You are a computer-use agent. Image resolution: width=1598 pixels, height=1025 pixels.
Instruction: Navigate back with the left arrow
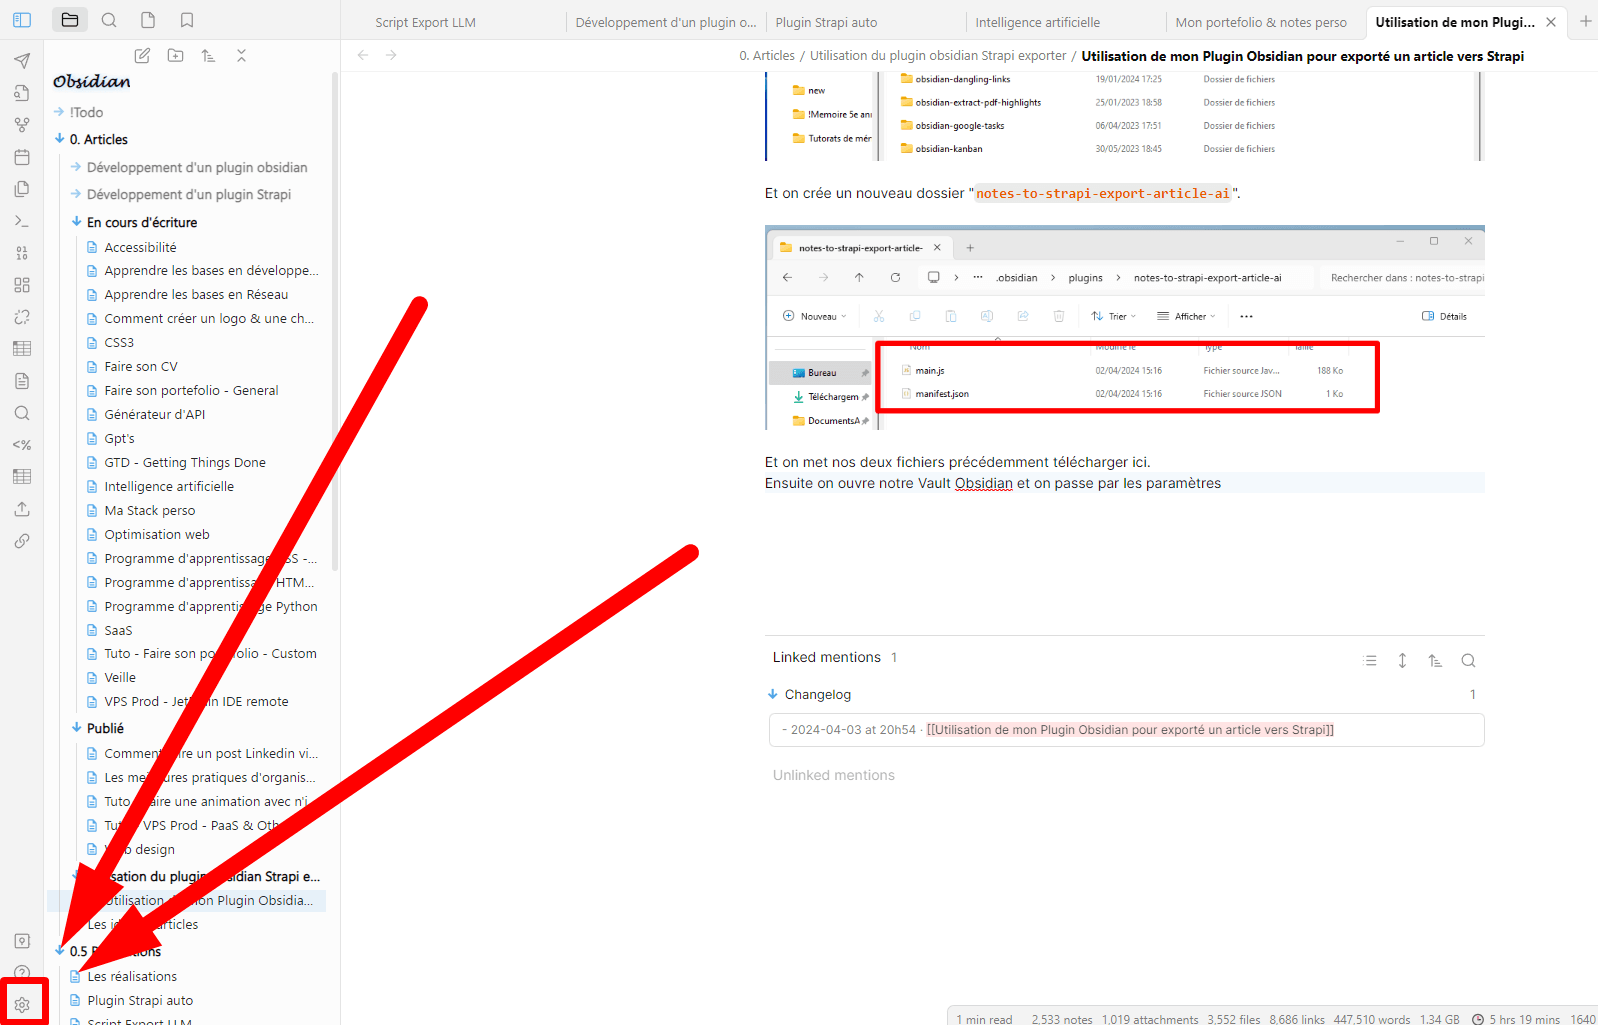coord(363,55)
